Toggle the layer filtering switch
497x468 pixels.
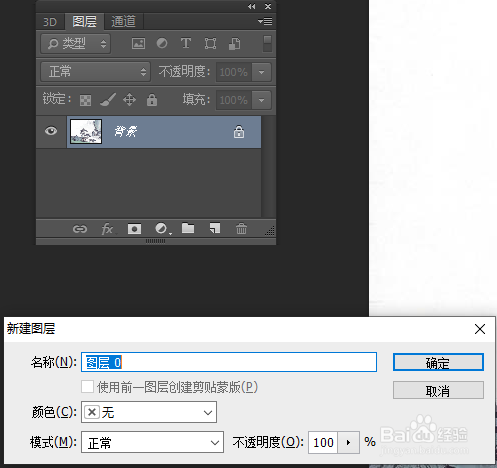(x=267, y=44)
